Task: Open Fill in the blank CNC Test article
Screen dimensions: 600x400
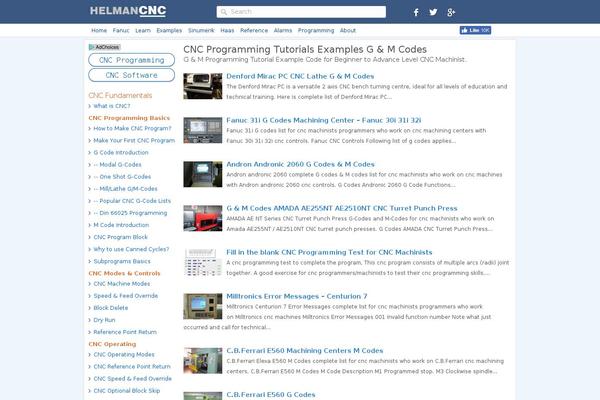Action: point(329,252)
